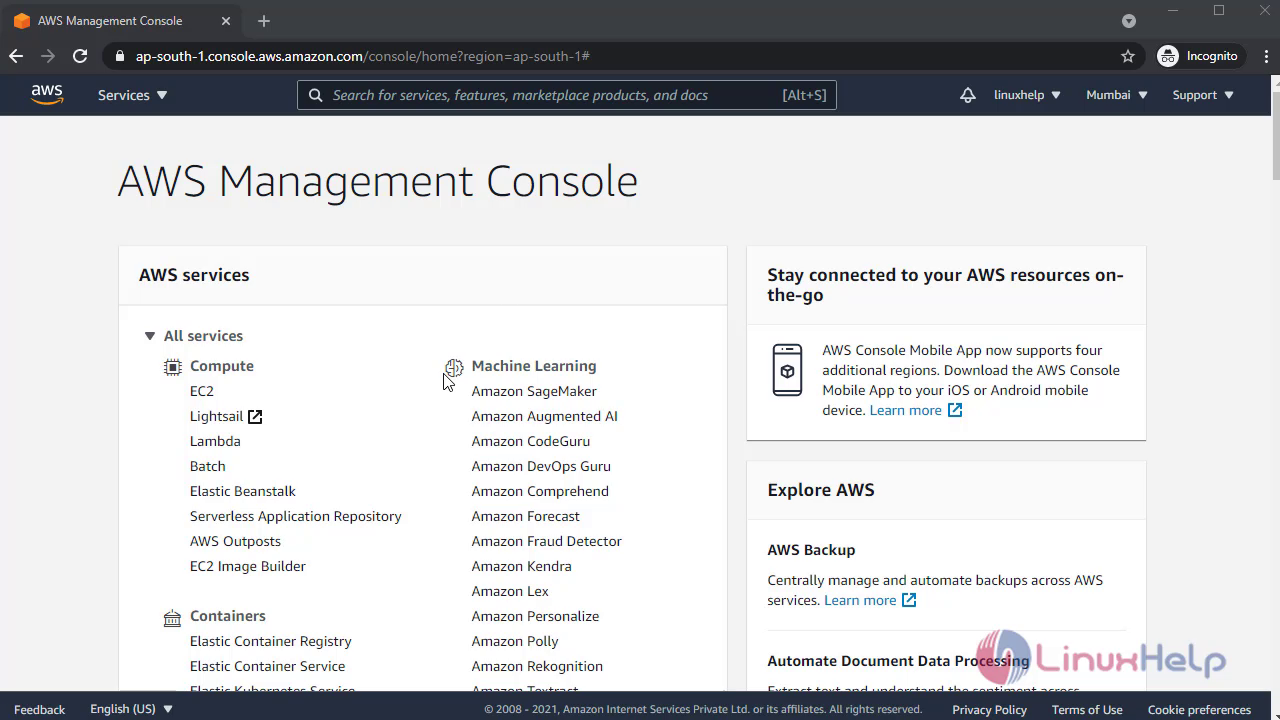Open tab search dropdown in title bar
This screenshot has width=1280, height=720.
click(1129, 21)
